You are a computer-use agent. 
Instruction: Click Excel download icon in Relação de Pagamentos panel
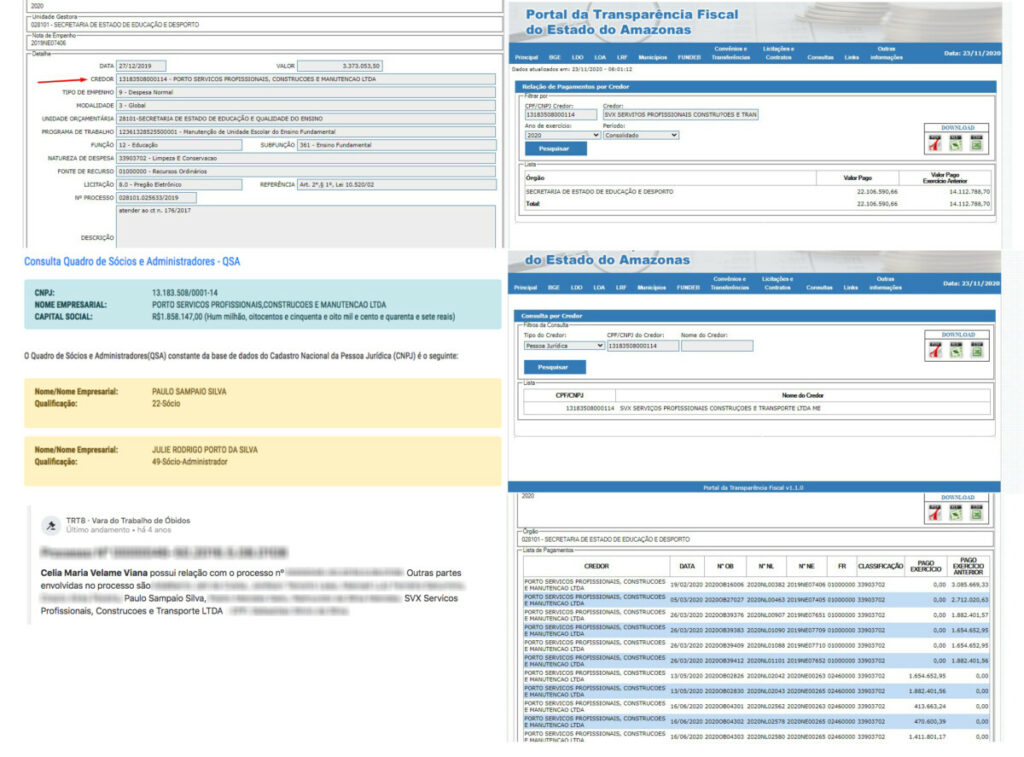pos(976,145)
